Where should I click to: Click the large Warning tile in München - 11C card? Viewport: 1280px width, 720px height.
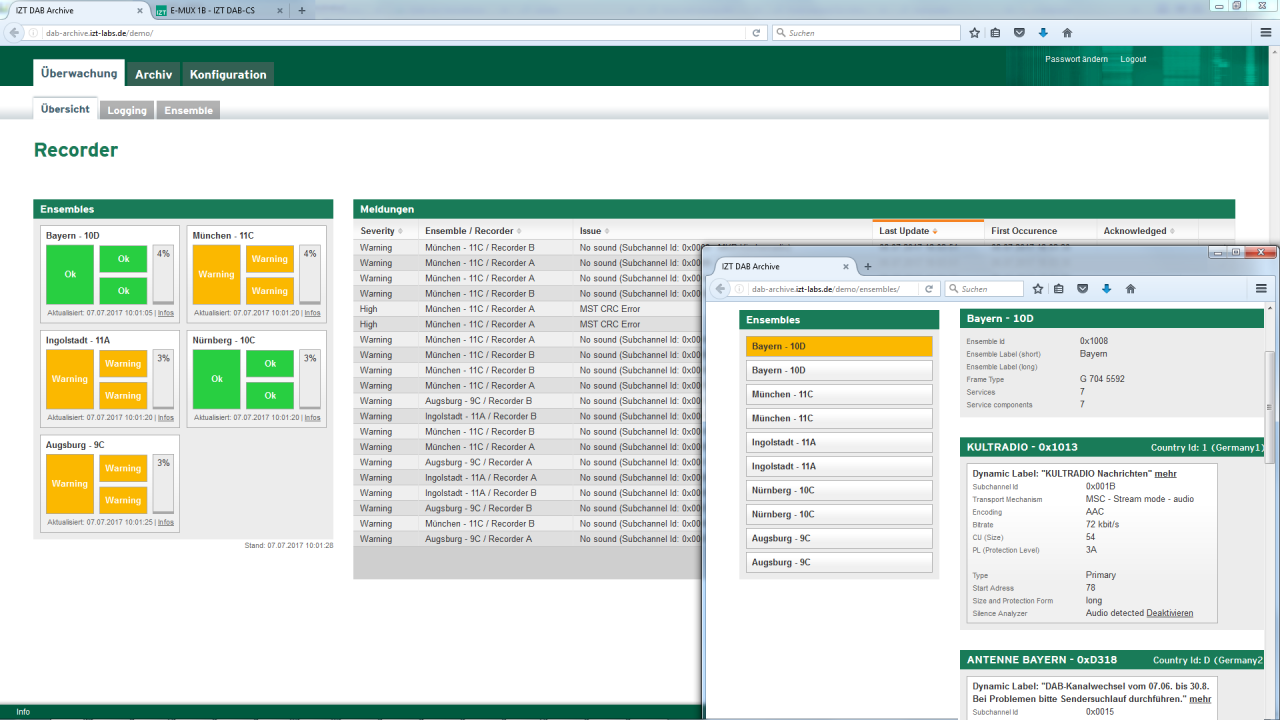(x=216, y=274)
